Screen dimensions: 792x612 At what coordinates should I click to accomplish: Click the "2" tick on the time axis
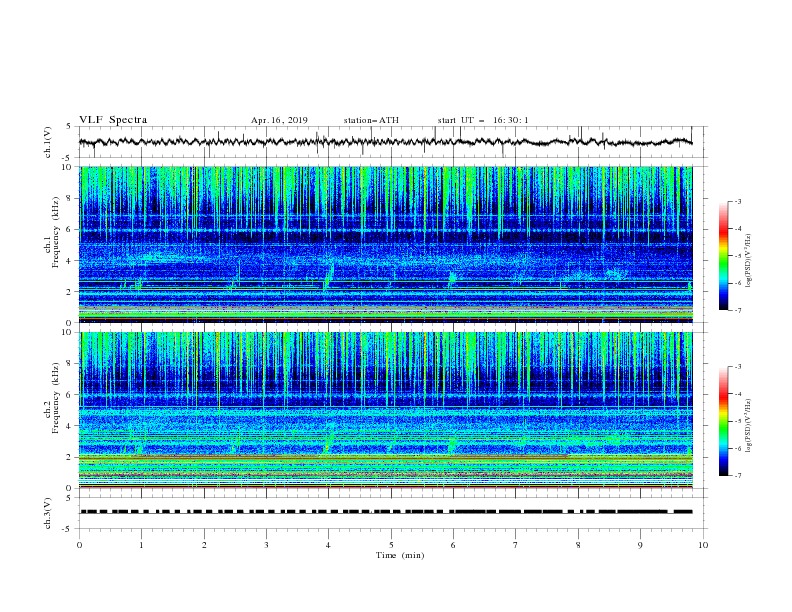click(204, 545)
